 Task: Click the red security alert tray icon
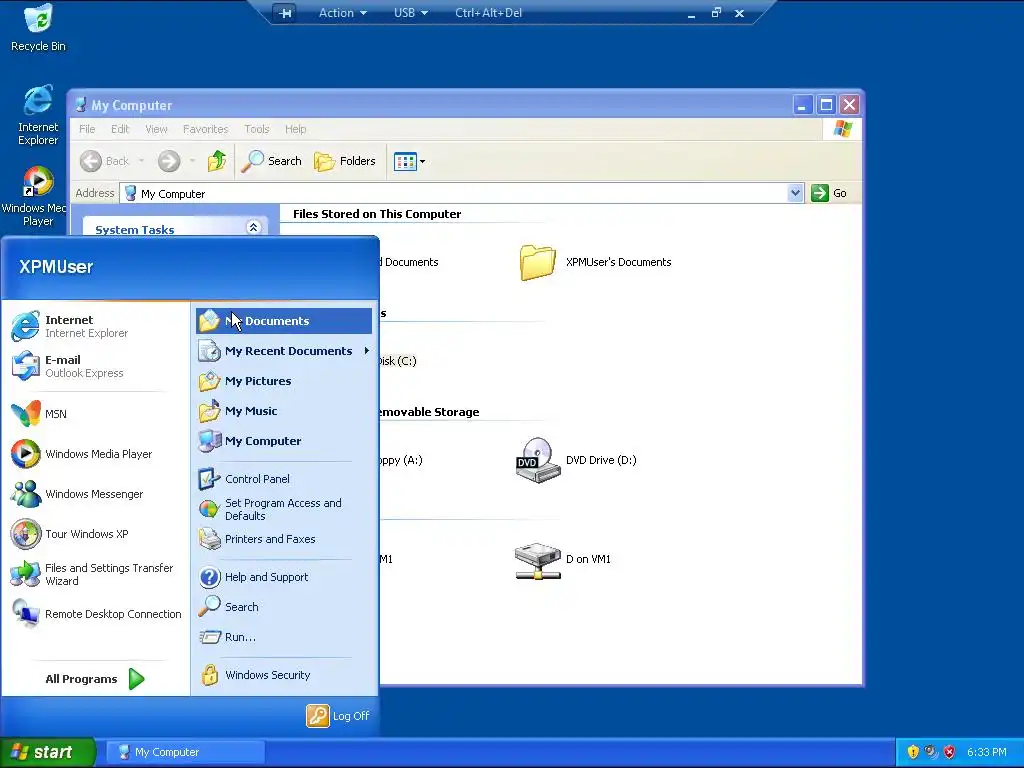click(x=950, y=752)
